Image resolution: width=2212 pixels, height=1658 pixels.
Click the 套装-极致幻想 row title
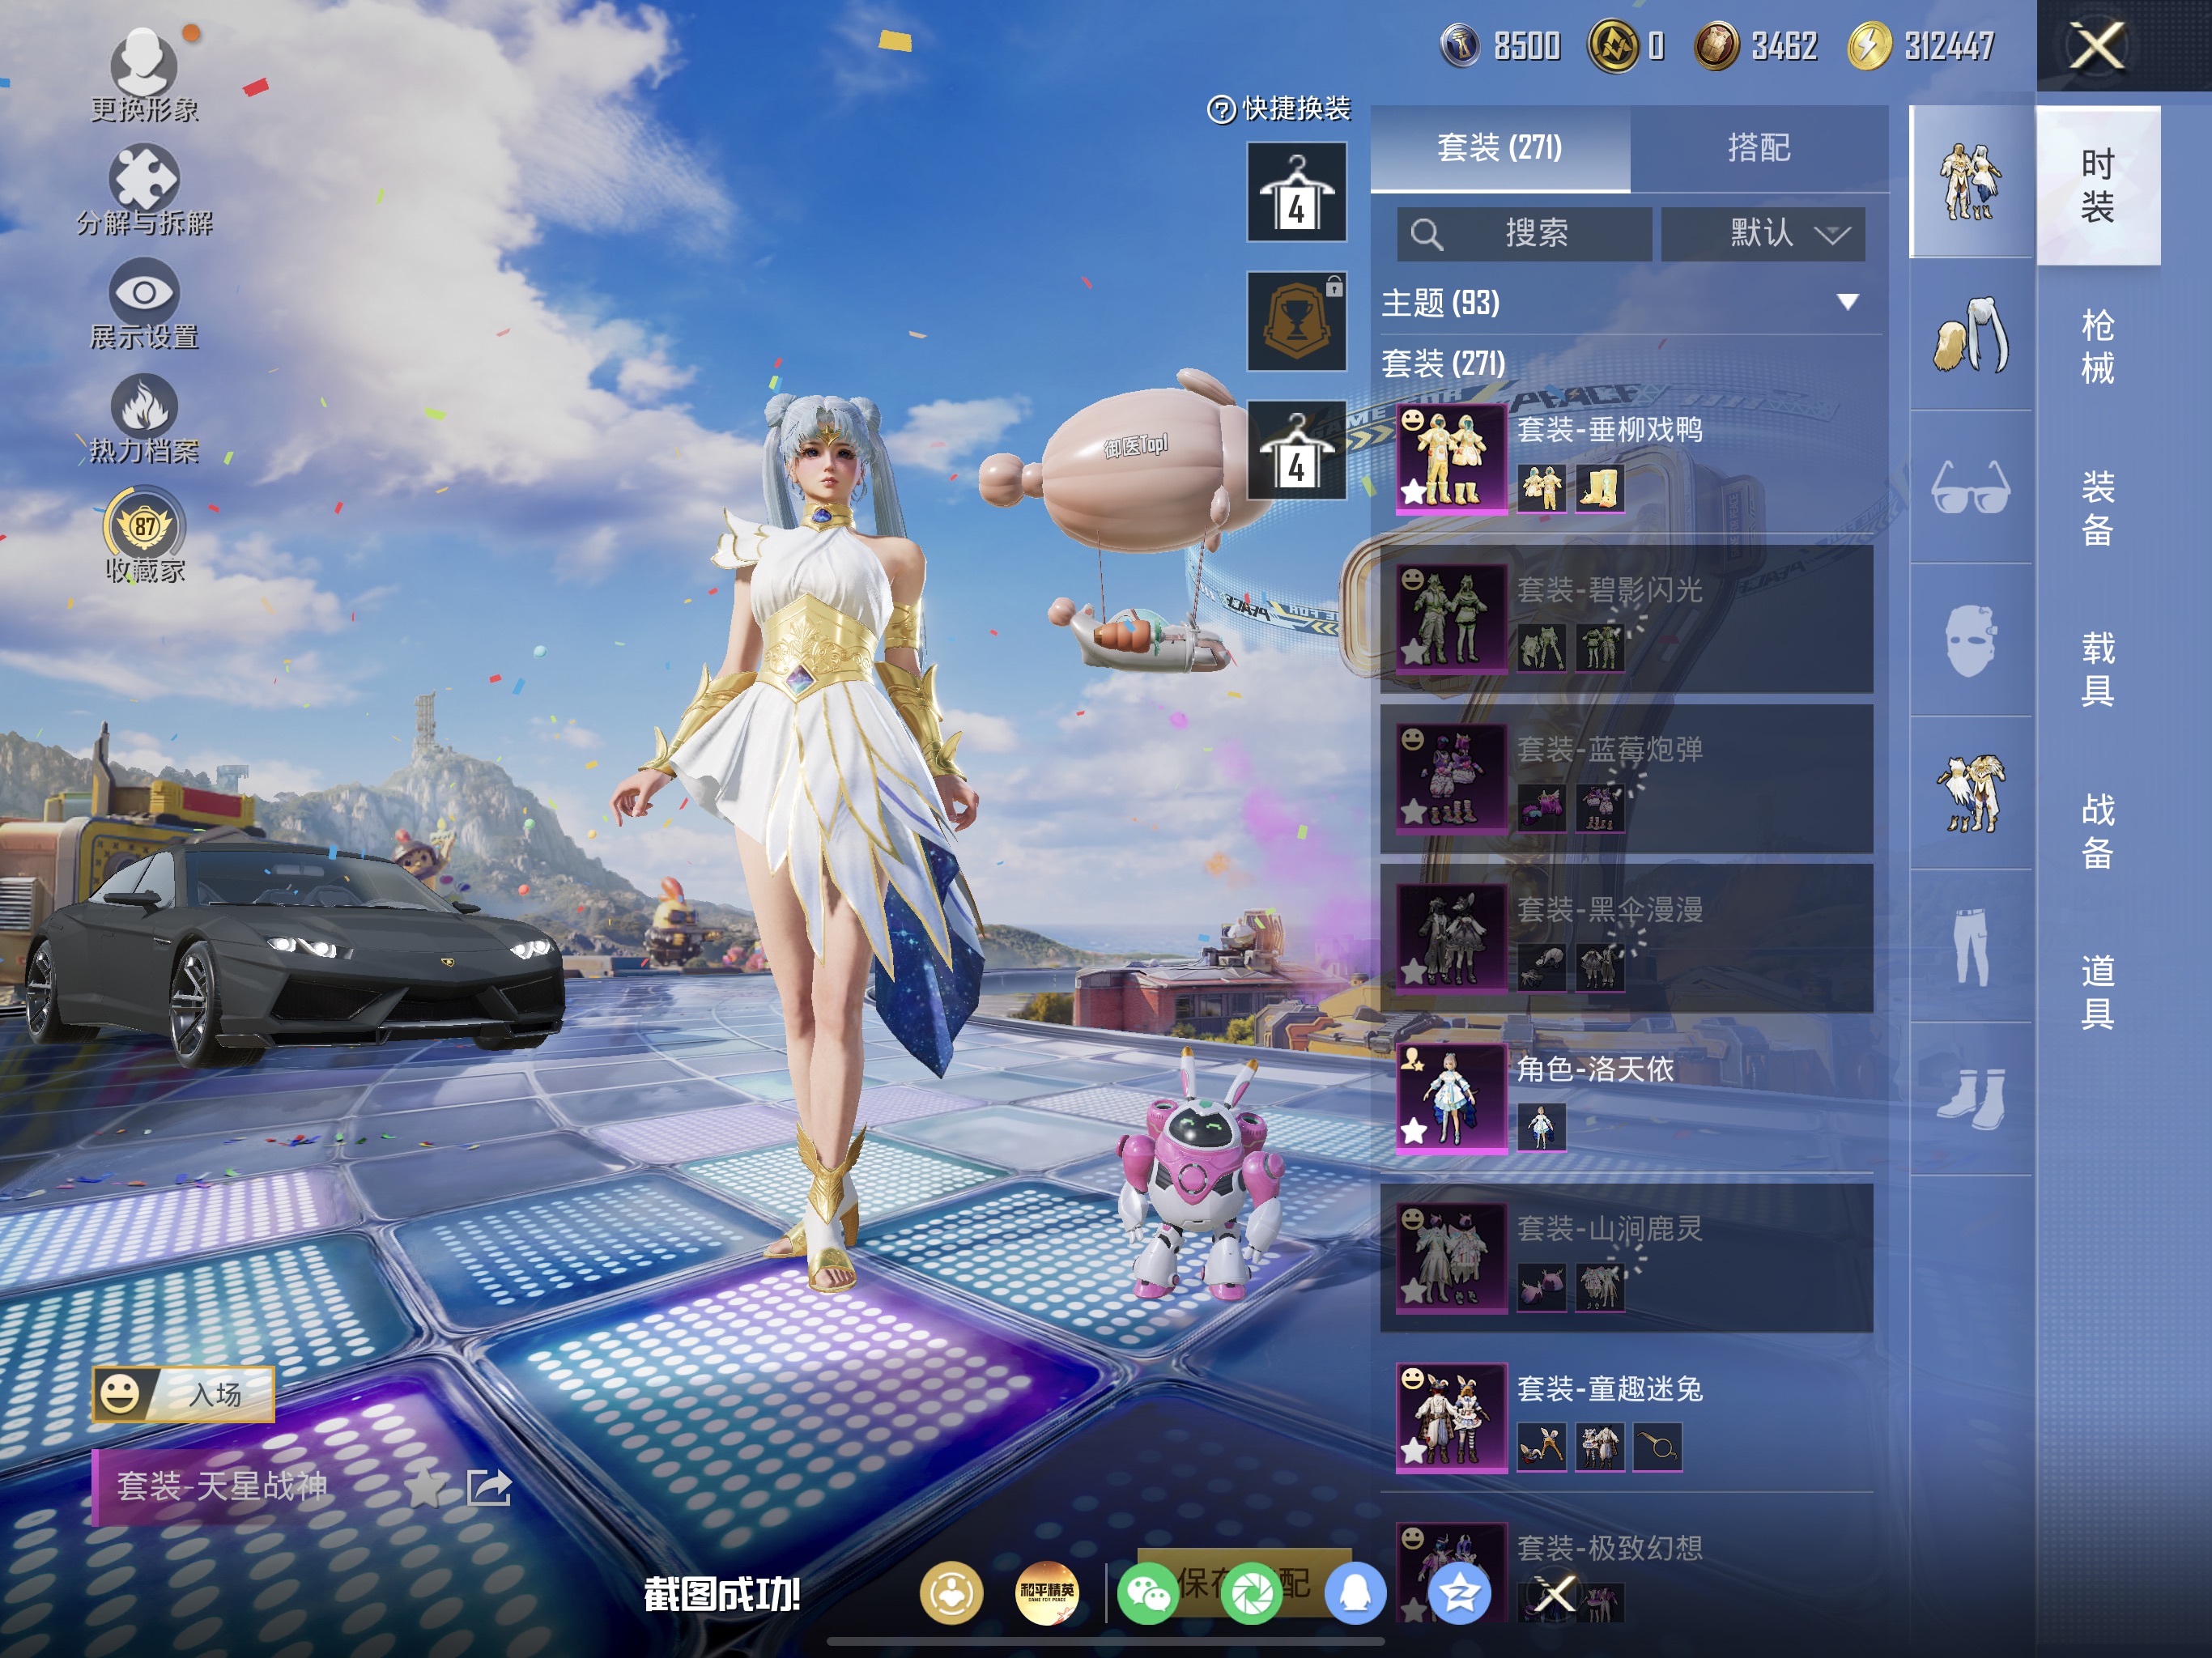(1610, 1549)
